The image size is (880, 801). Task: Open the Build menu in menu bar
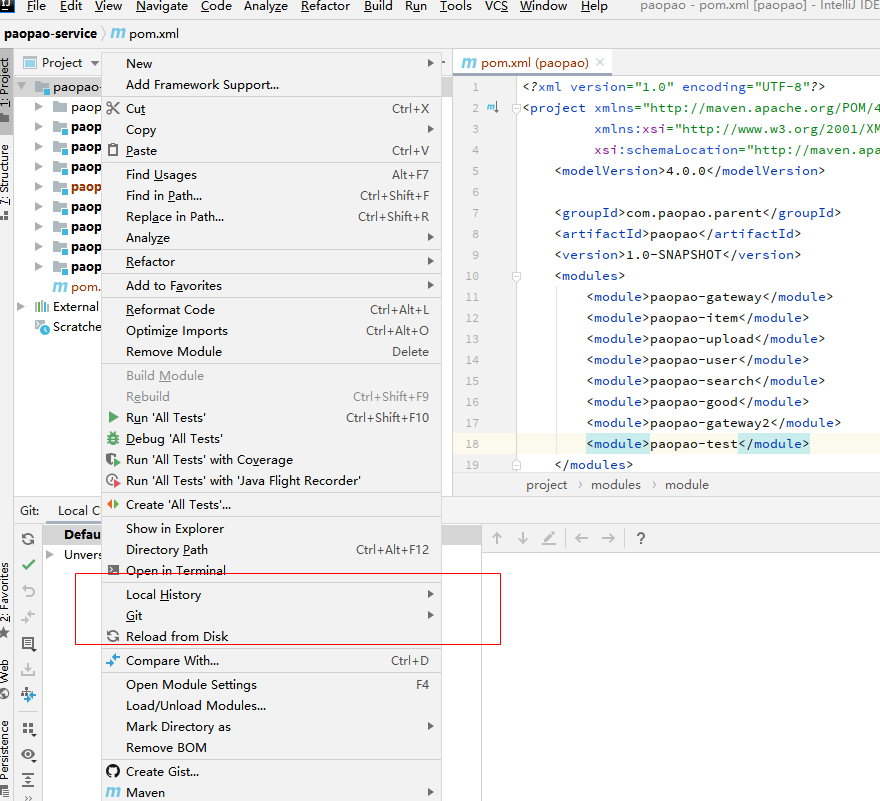tap(378, 6)
